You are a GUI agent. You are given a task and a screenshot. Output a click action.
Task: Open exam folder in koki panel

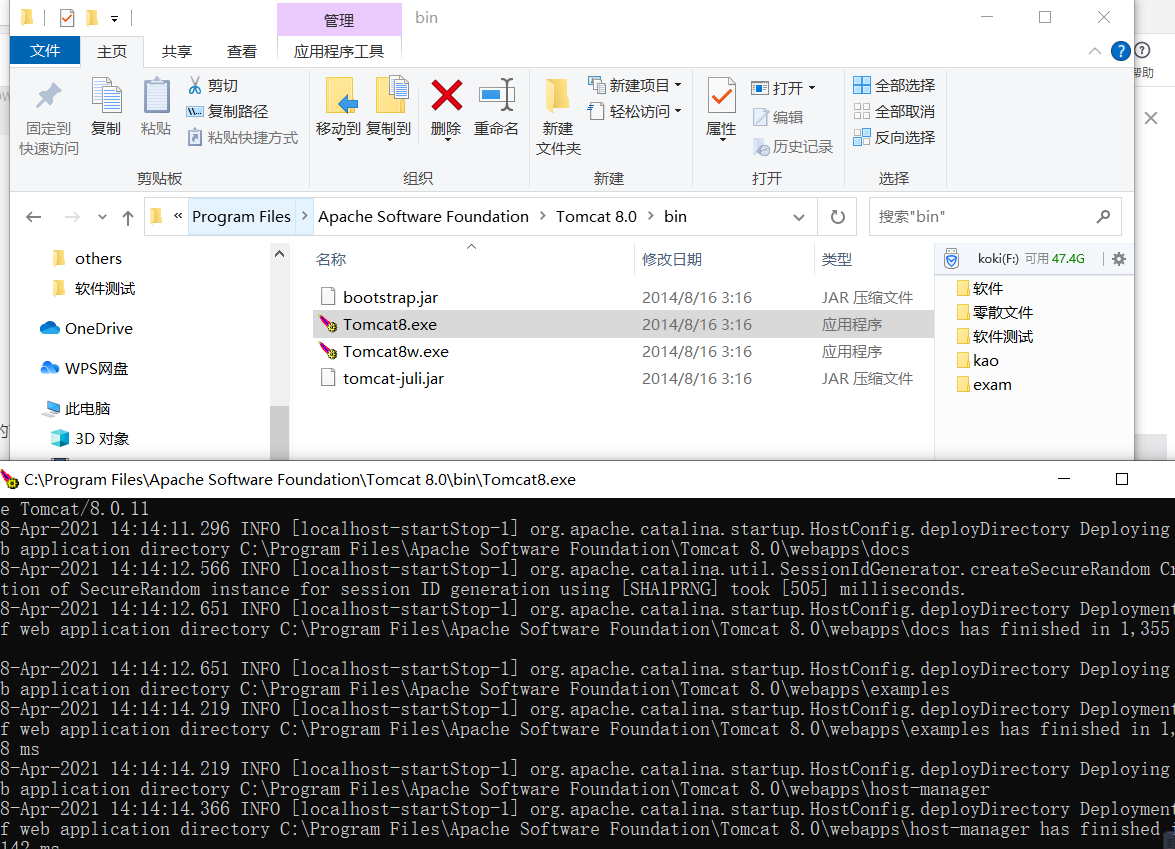click(x=984, y=384)
